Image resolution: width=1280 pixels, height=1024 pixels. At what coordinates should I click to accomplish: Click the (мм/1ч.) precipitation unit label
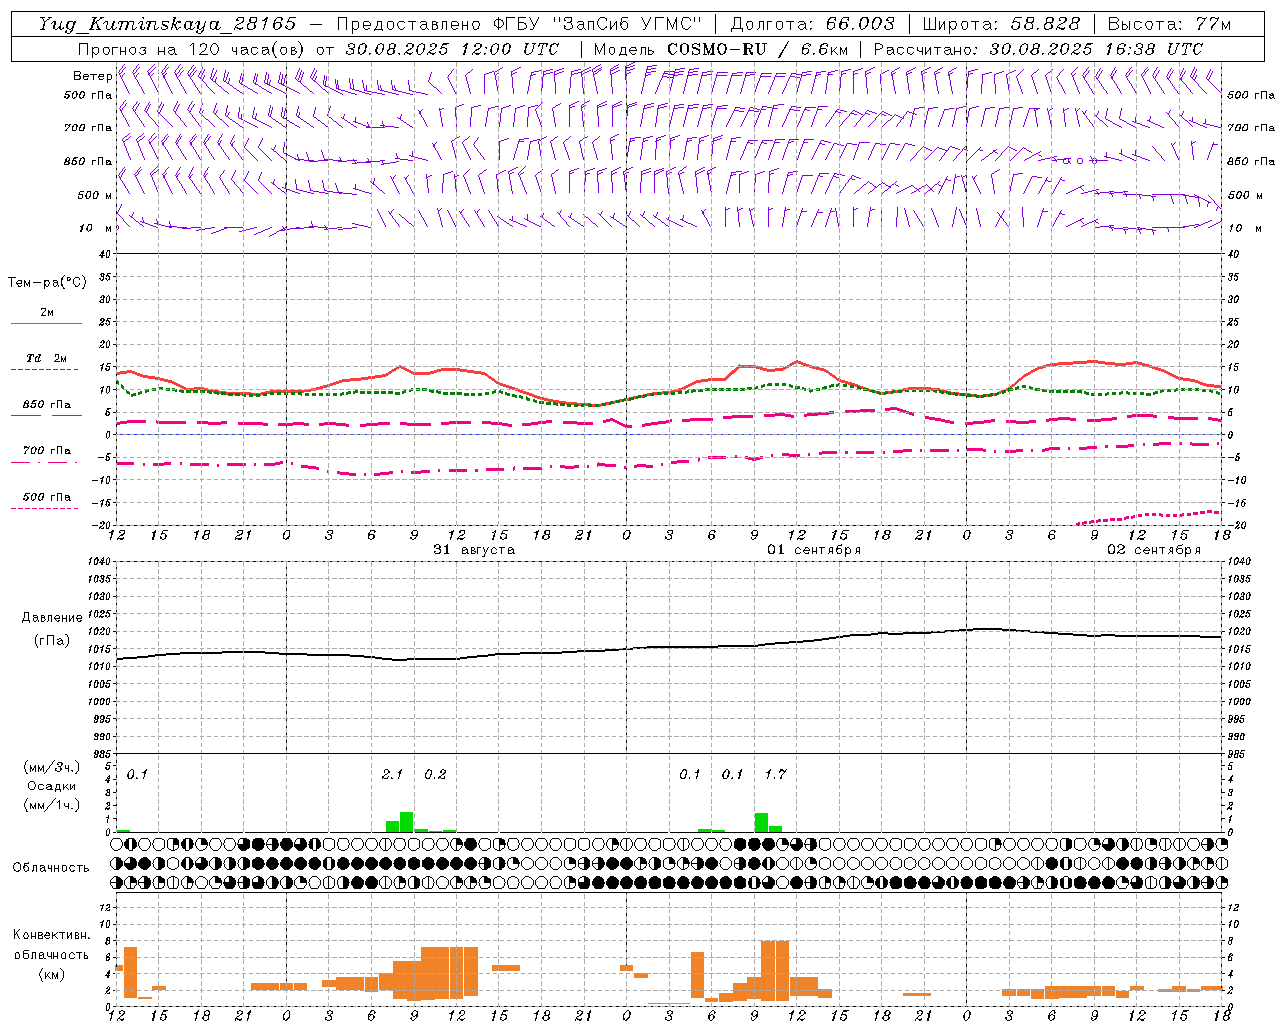(52, 805)
